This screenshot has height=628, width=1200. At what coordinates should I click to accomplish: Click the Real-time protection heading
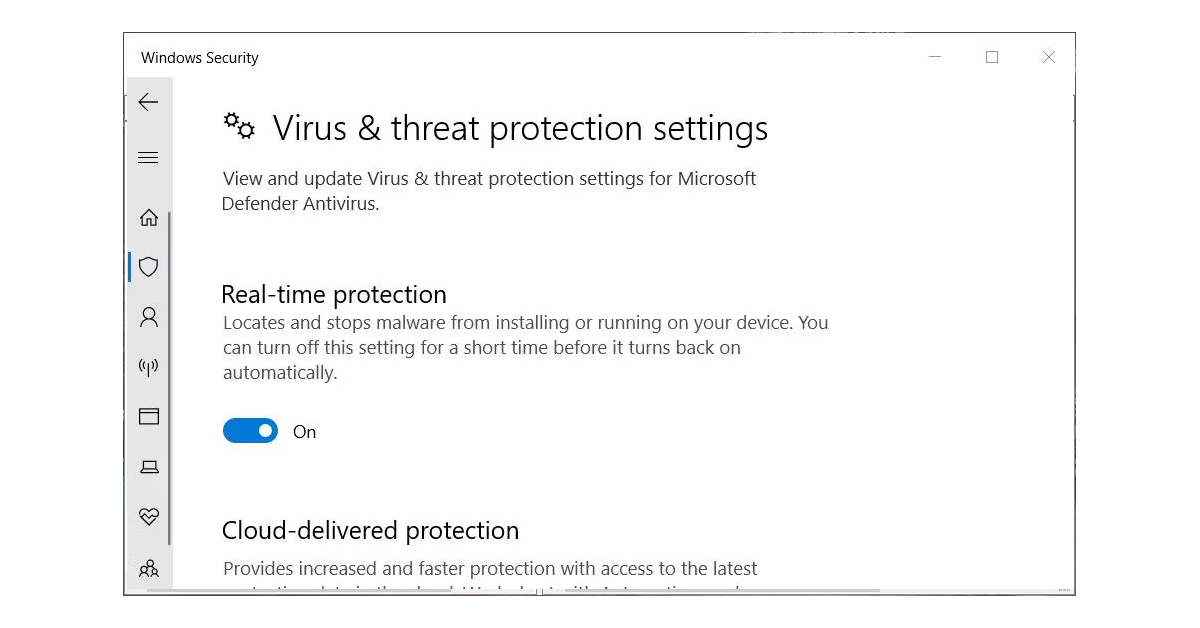[334, 295]
